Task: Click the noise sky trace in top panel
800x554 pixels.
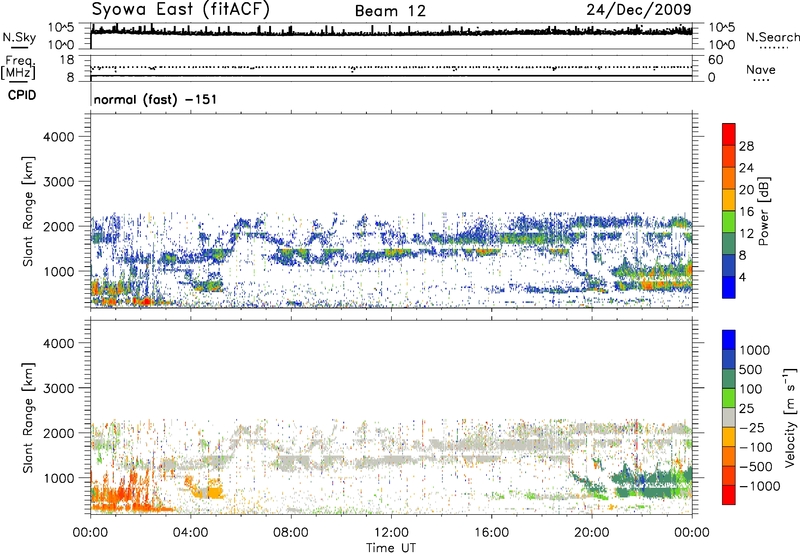Action: [391, 32]
